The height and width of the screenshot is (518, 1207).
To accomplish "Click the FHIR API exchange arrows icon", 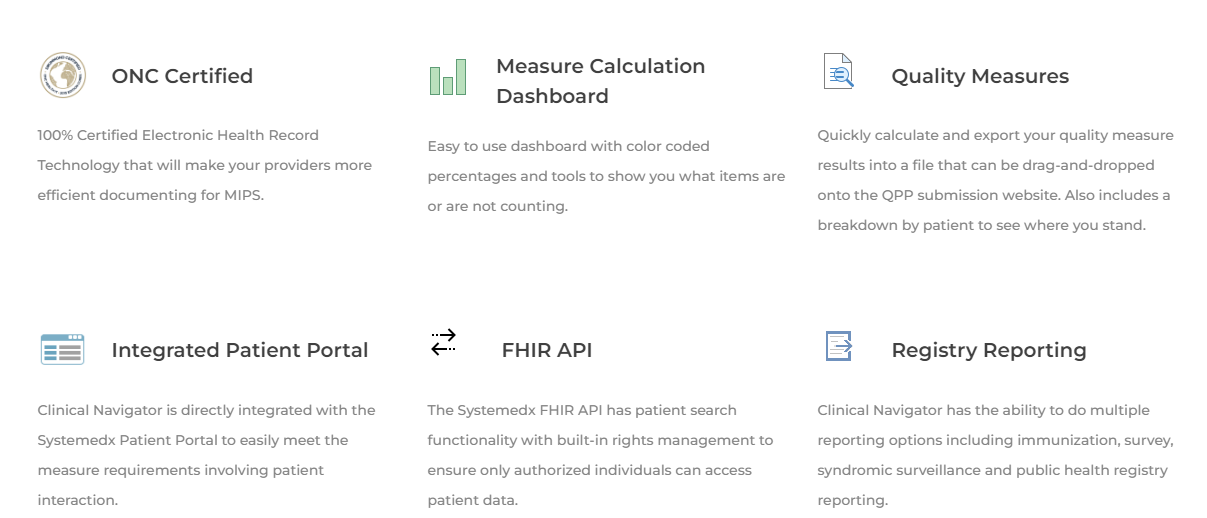I will click(443, 343).
